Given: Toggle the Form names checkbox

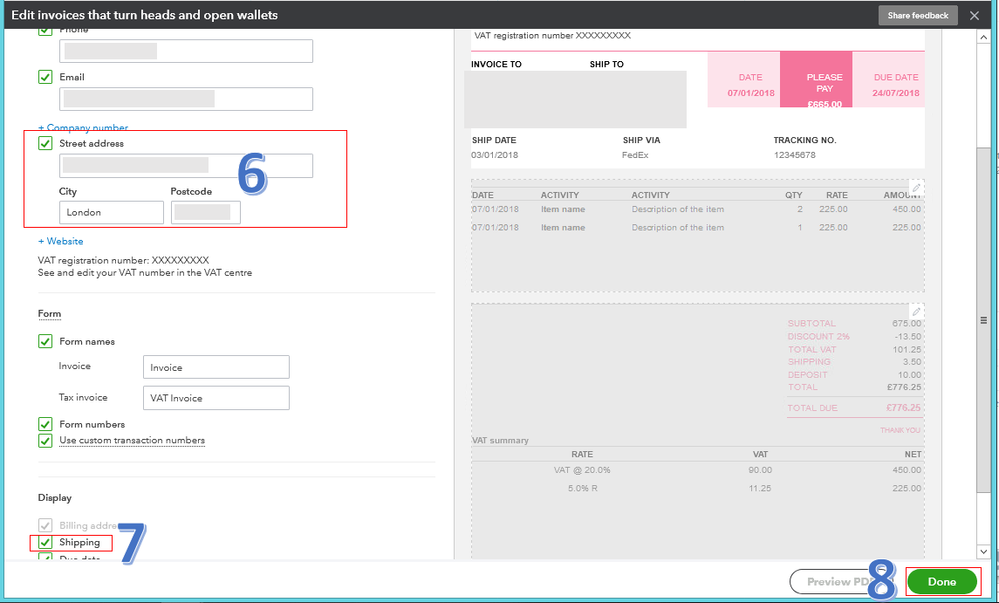Looking at the screenshot, I should click(45, 341).
